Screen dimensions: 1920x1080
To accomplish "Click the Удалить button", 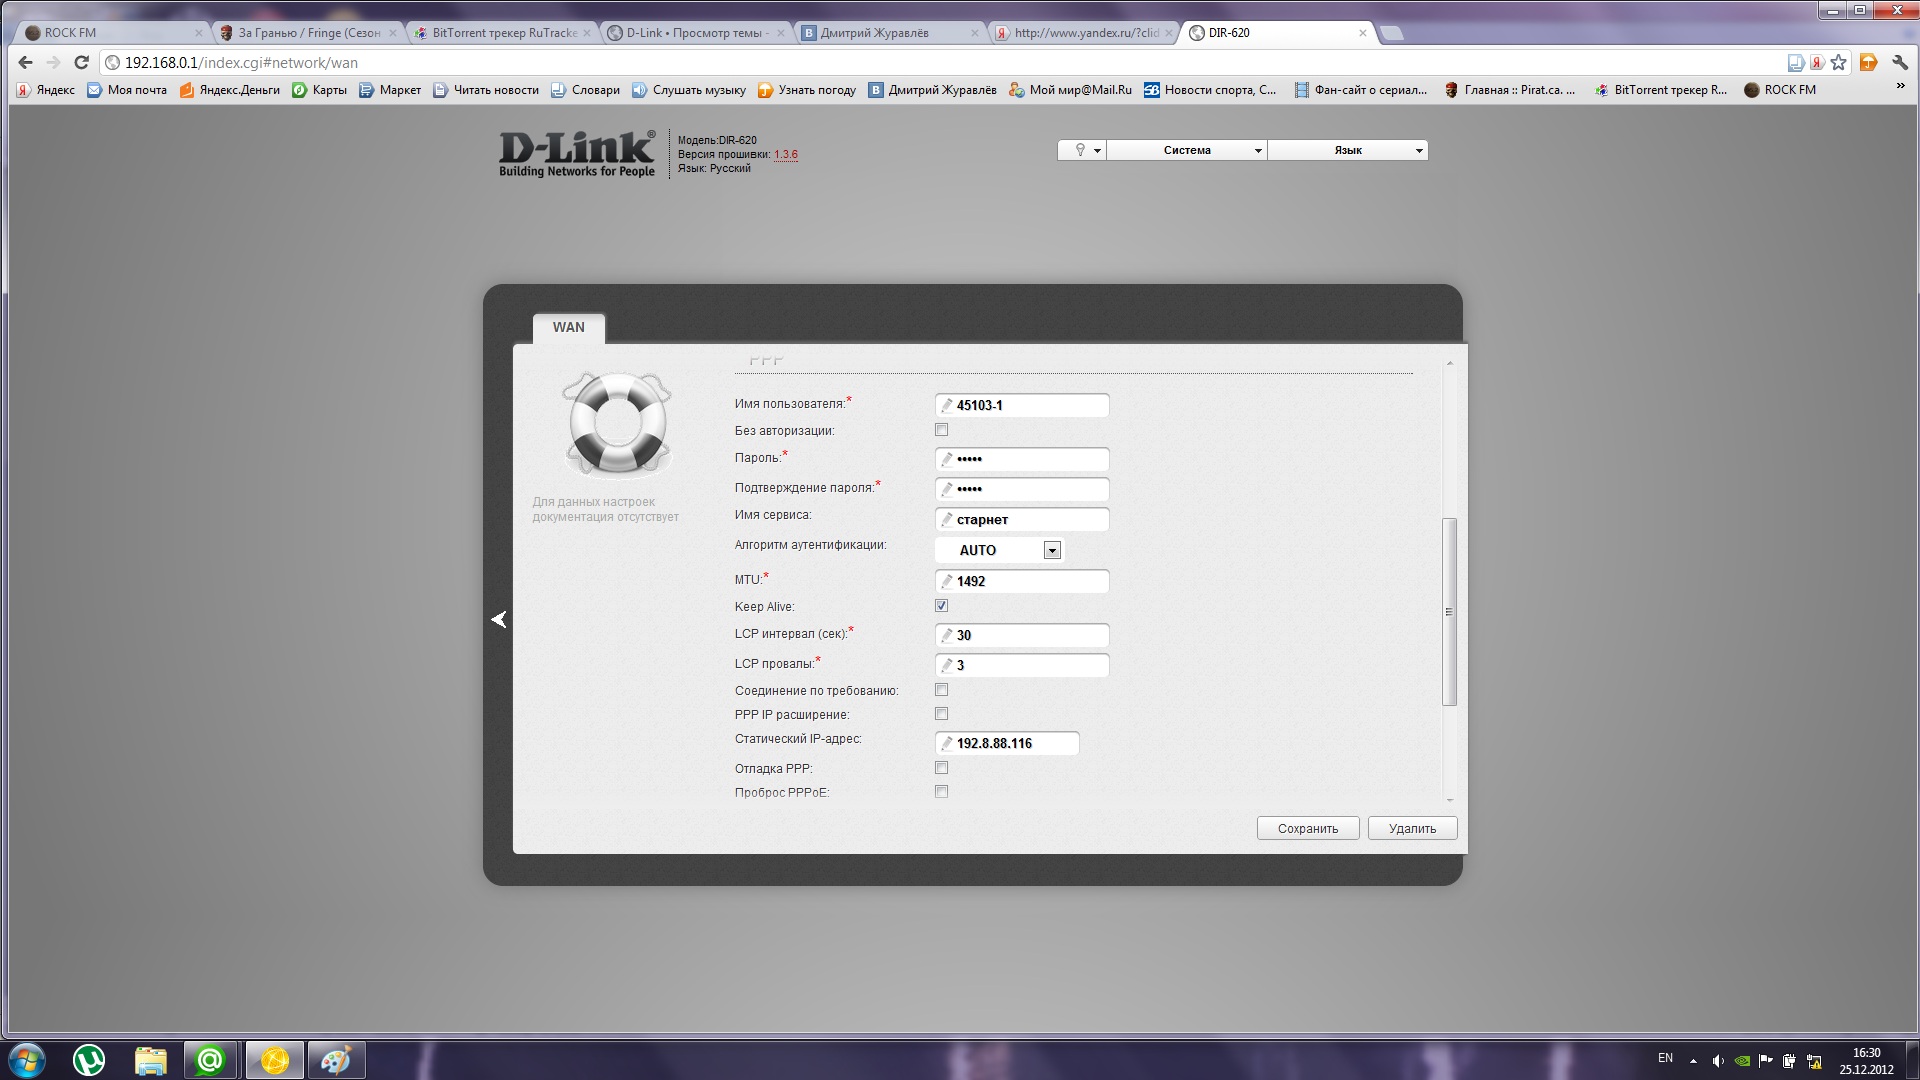I will (x=1412, y=828).
